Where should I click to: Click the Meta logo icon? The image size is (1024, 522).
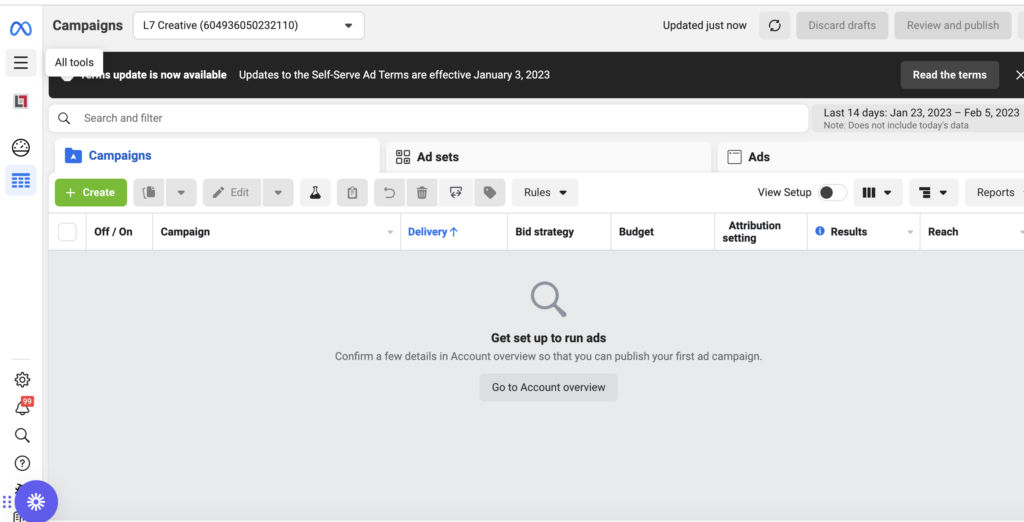tap(20, 29)
